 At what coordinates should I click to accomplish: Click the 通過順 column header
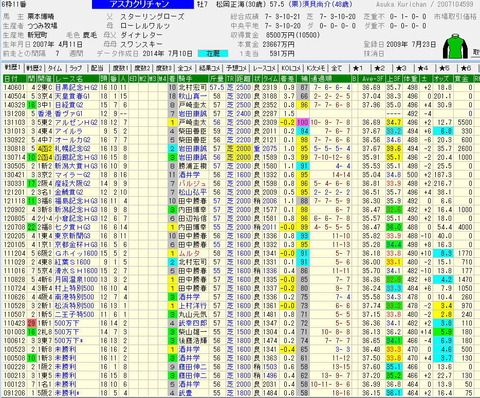pos(330,79)
